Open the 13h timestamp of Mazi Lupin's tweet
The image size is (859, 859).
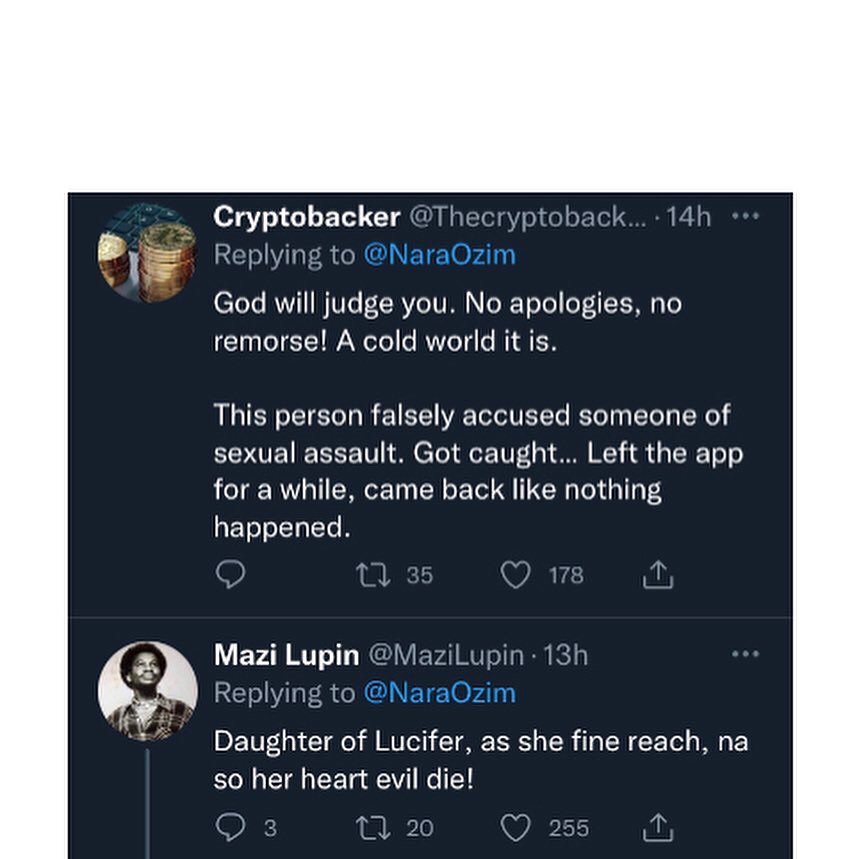(x=565, y=655)
